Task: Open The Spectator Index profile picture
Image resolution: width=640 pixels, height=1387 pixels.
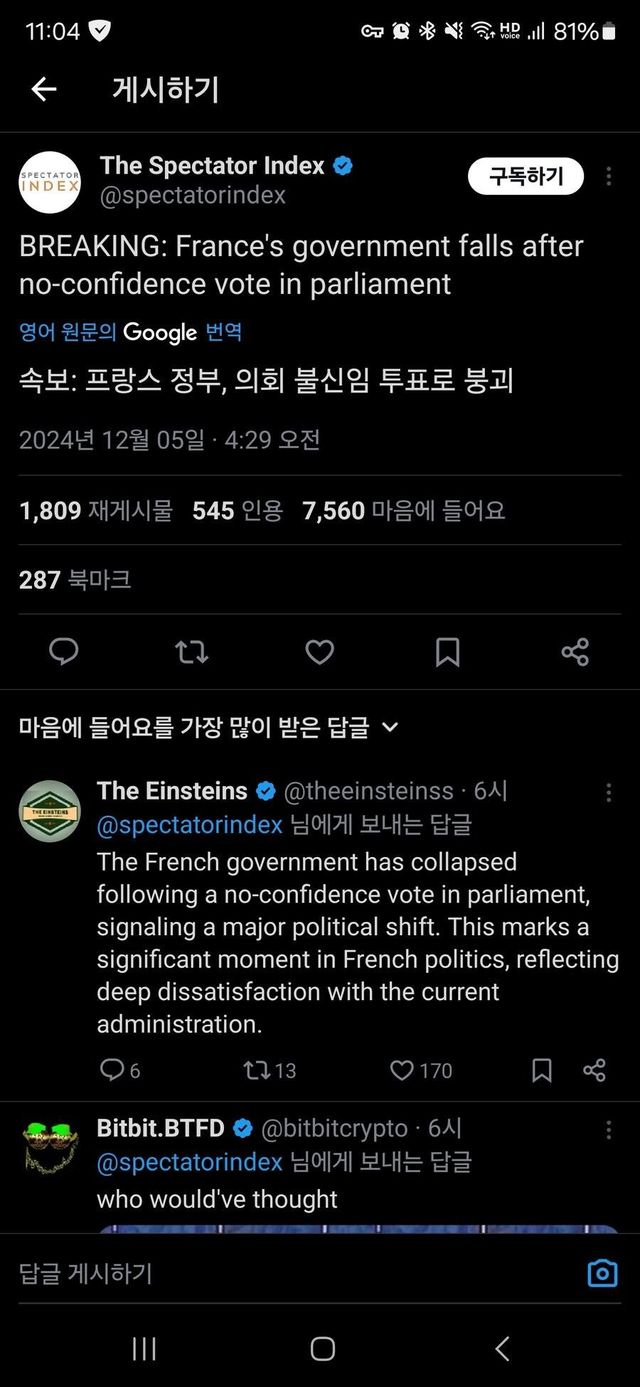Action: pos(50,182)
